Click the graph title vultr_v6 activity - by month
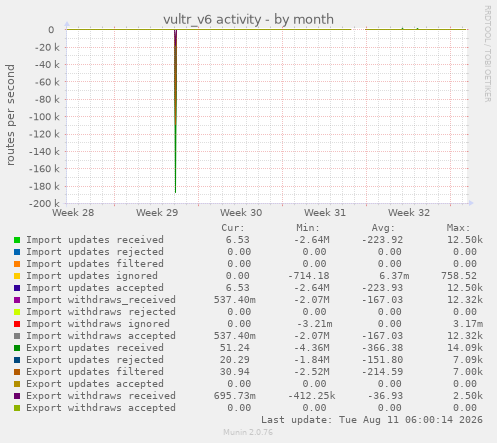This screenshot has width=497, height=443. (248, 19)
